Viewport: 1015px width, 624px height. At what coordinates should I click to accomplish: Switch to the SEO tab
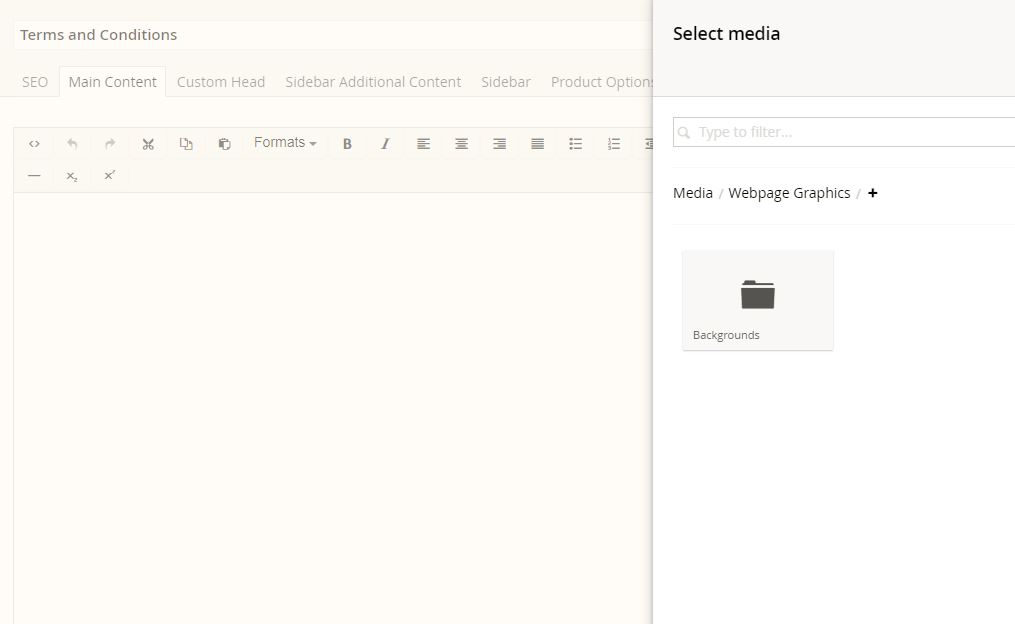(35, 82)
